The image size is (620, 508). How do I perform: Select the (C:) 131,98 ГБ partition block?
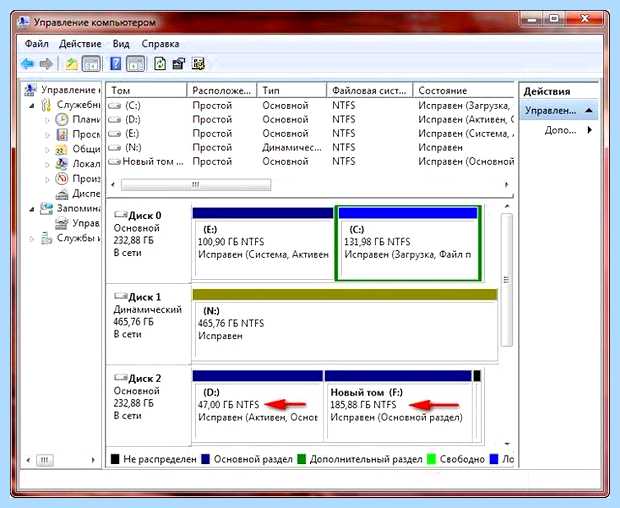tap(408, 244)
